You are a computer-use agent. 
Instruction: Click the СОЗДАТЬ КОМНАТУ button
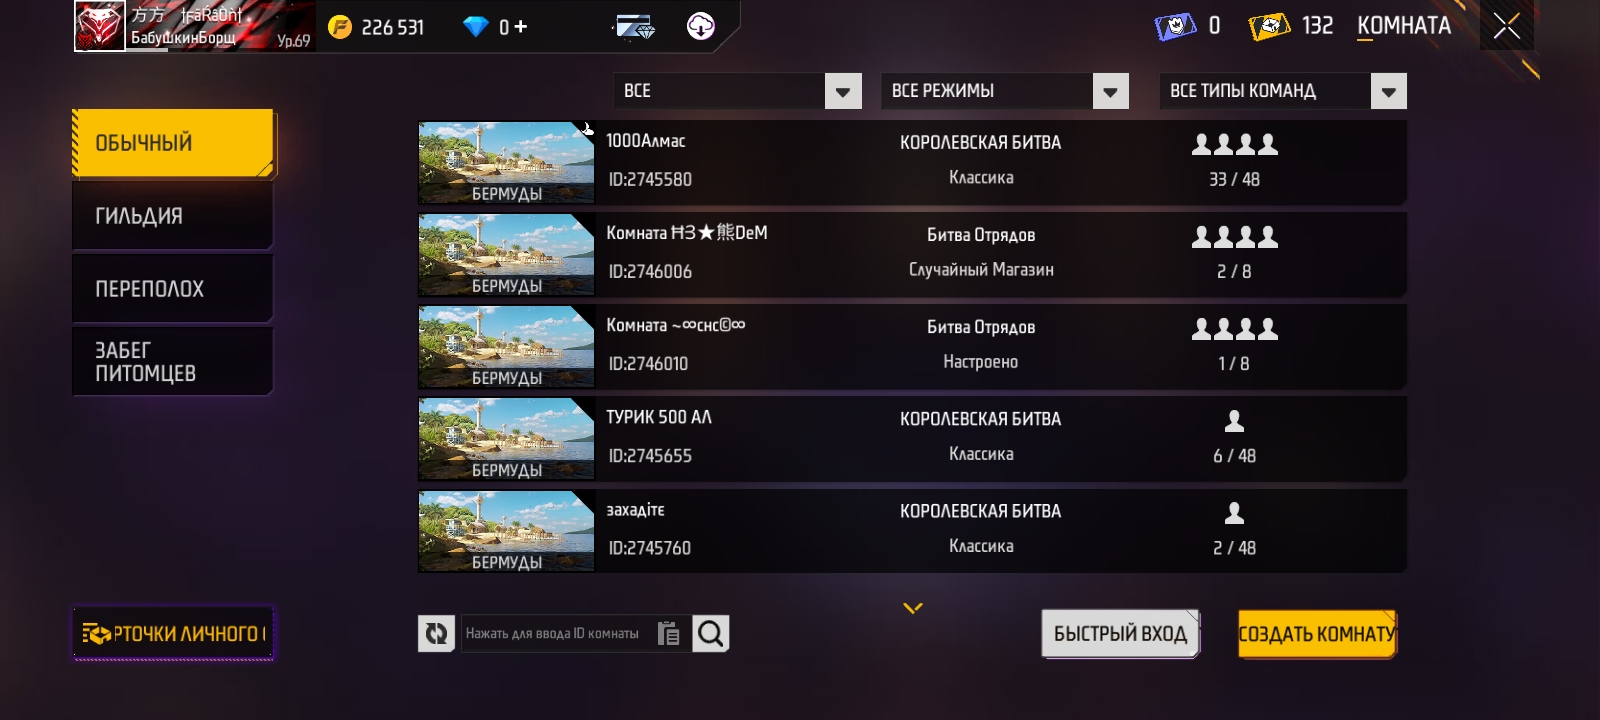tap(1317, 634)
